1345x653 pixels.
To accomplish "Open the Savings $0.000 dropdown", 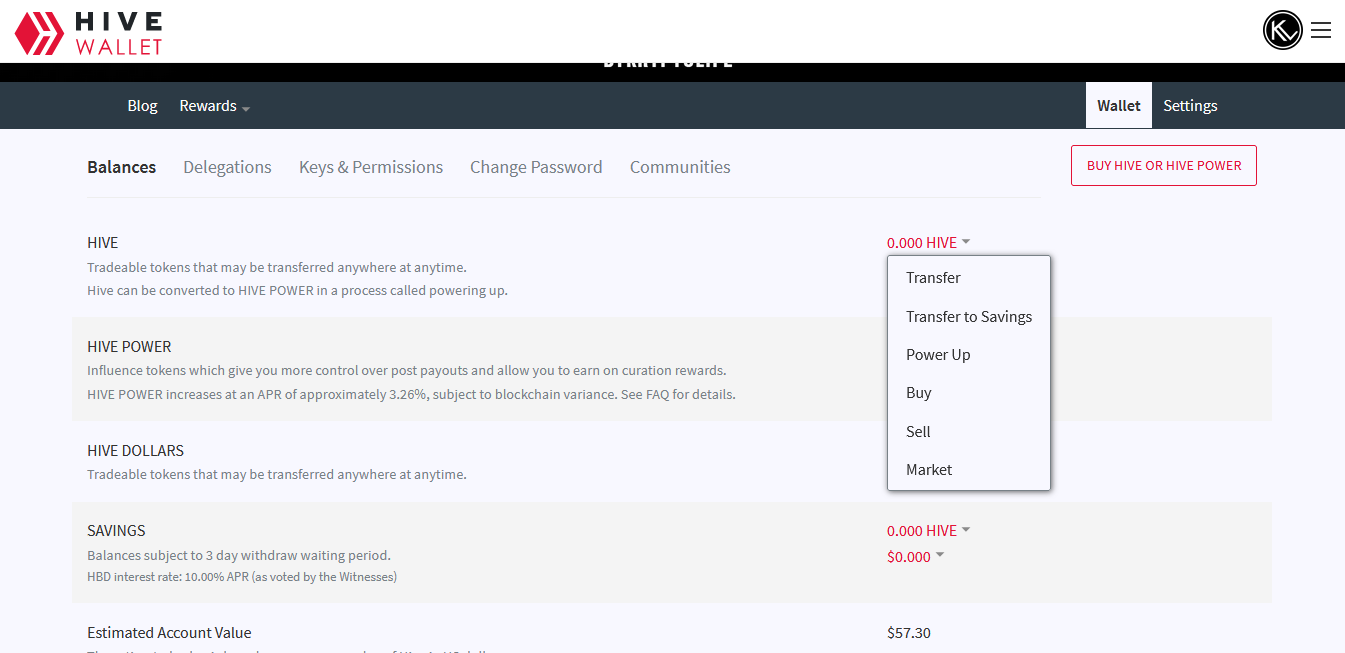I will (915, 557).
